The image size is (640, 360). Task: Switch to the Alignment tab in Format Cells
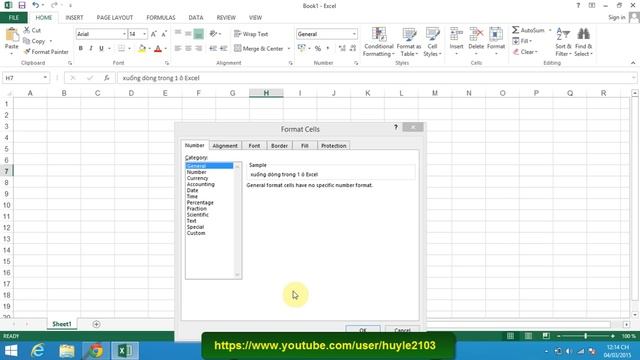[225, 146]
